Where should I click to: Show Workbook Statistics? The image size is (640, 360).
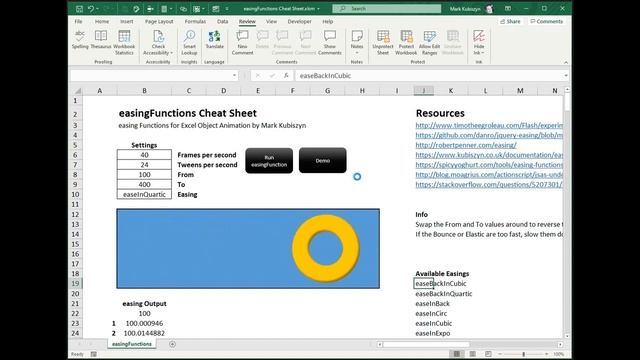pyautogui.click(x=124, y=42)
